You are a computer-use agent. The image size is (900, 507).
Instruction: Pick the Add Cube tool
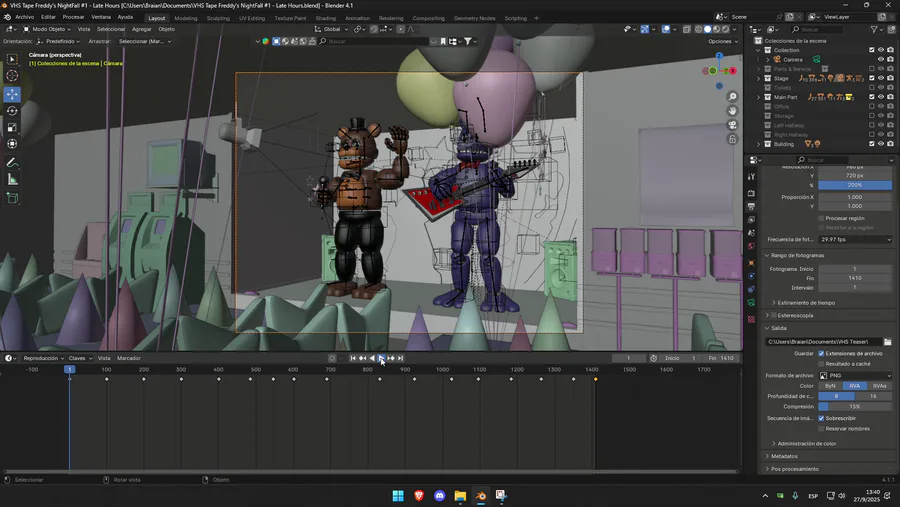pyautogui.click(x=12, y=199)
